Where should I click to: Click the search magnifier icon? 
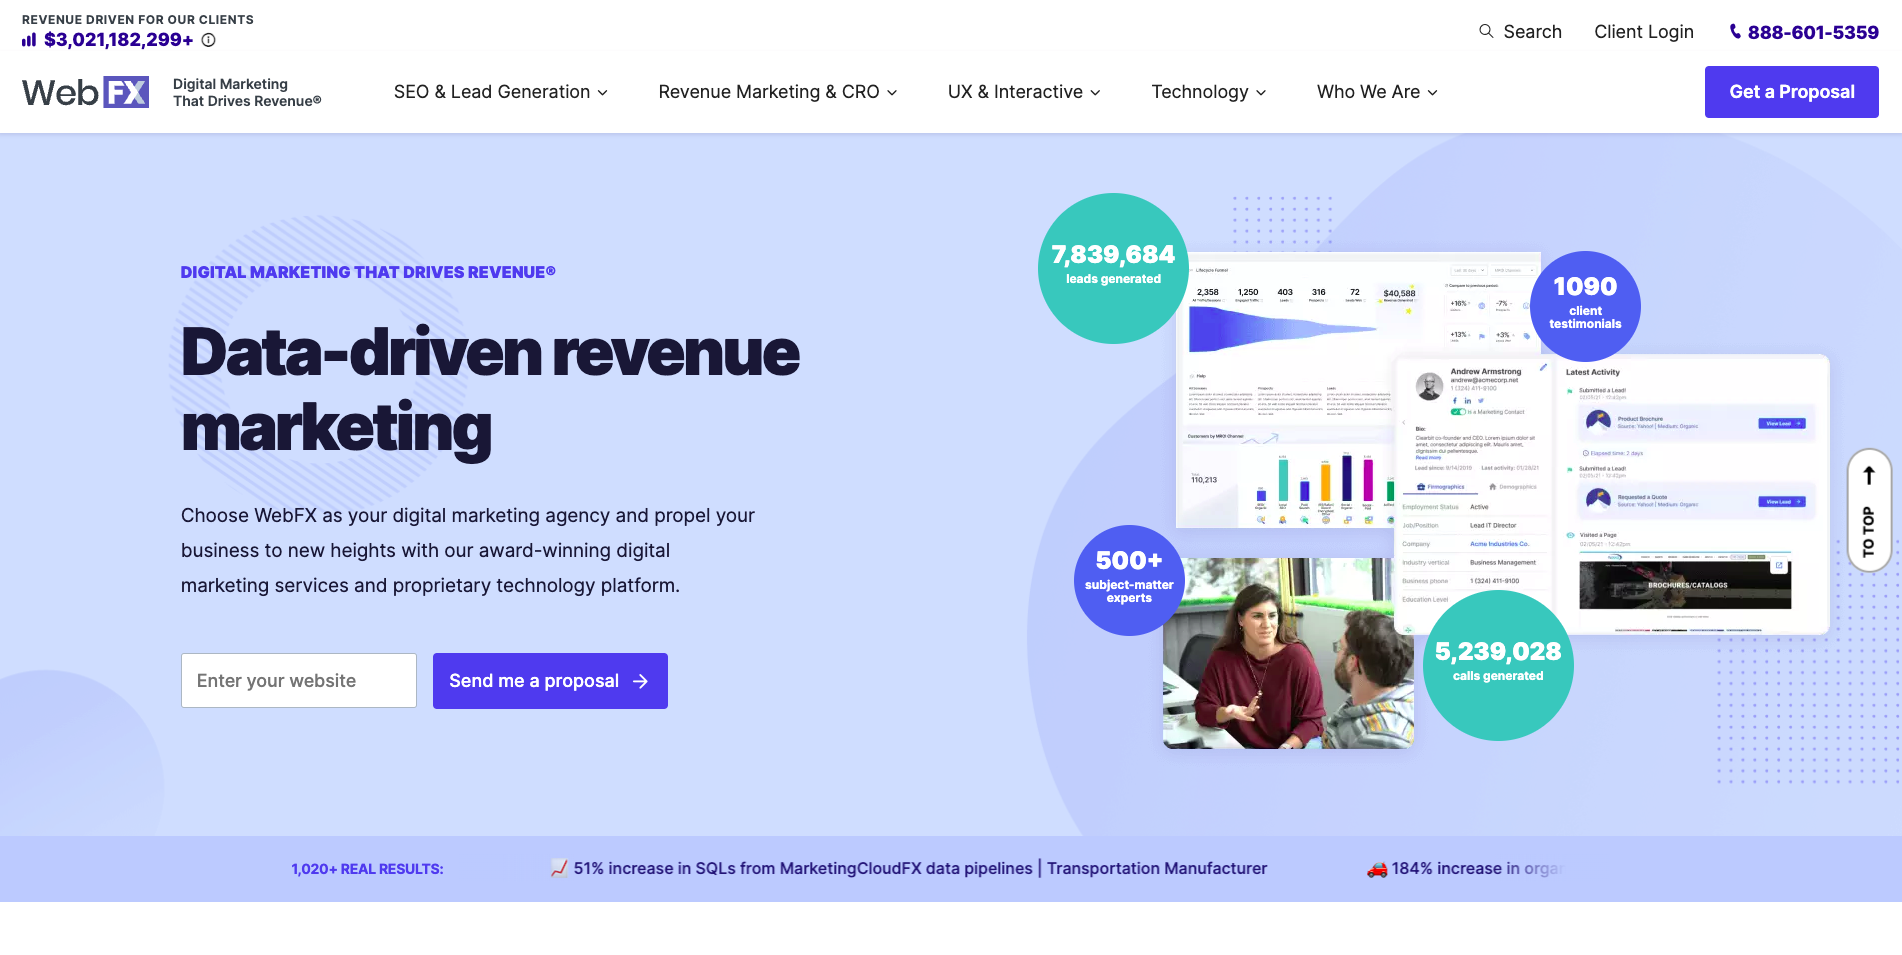click(x=1486, y=31)
